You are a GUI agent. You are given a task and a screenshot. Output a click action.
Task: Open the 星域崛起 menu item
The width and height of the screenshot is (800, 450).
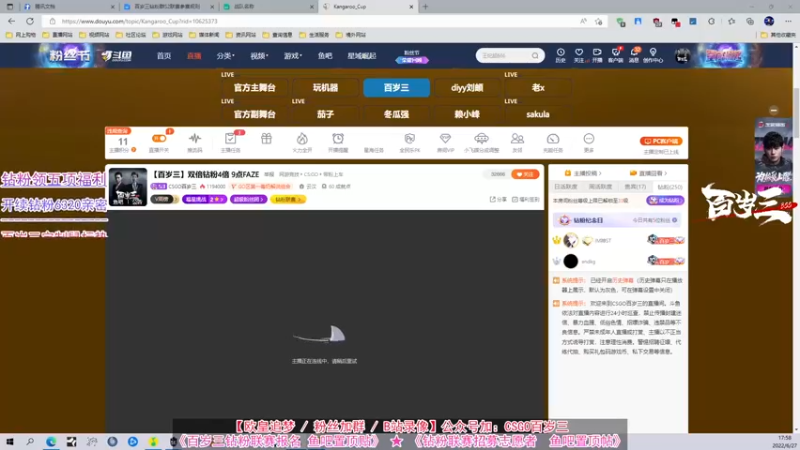click(x=362, y=56)
